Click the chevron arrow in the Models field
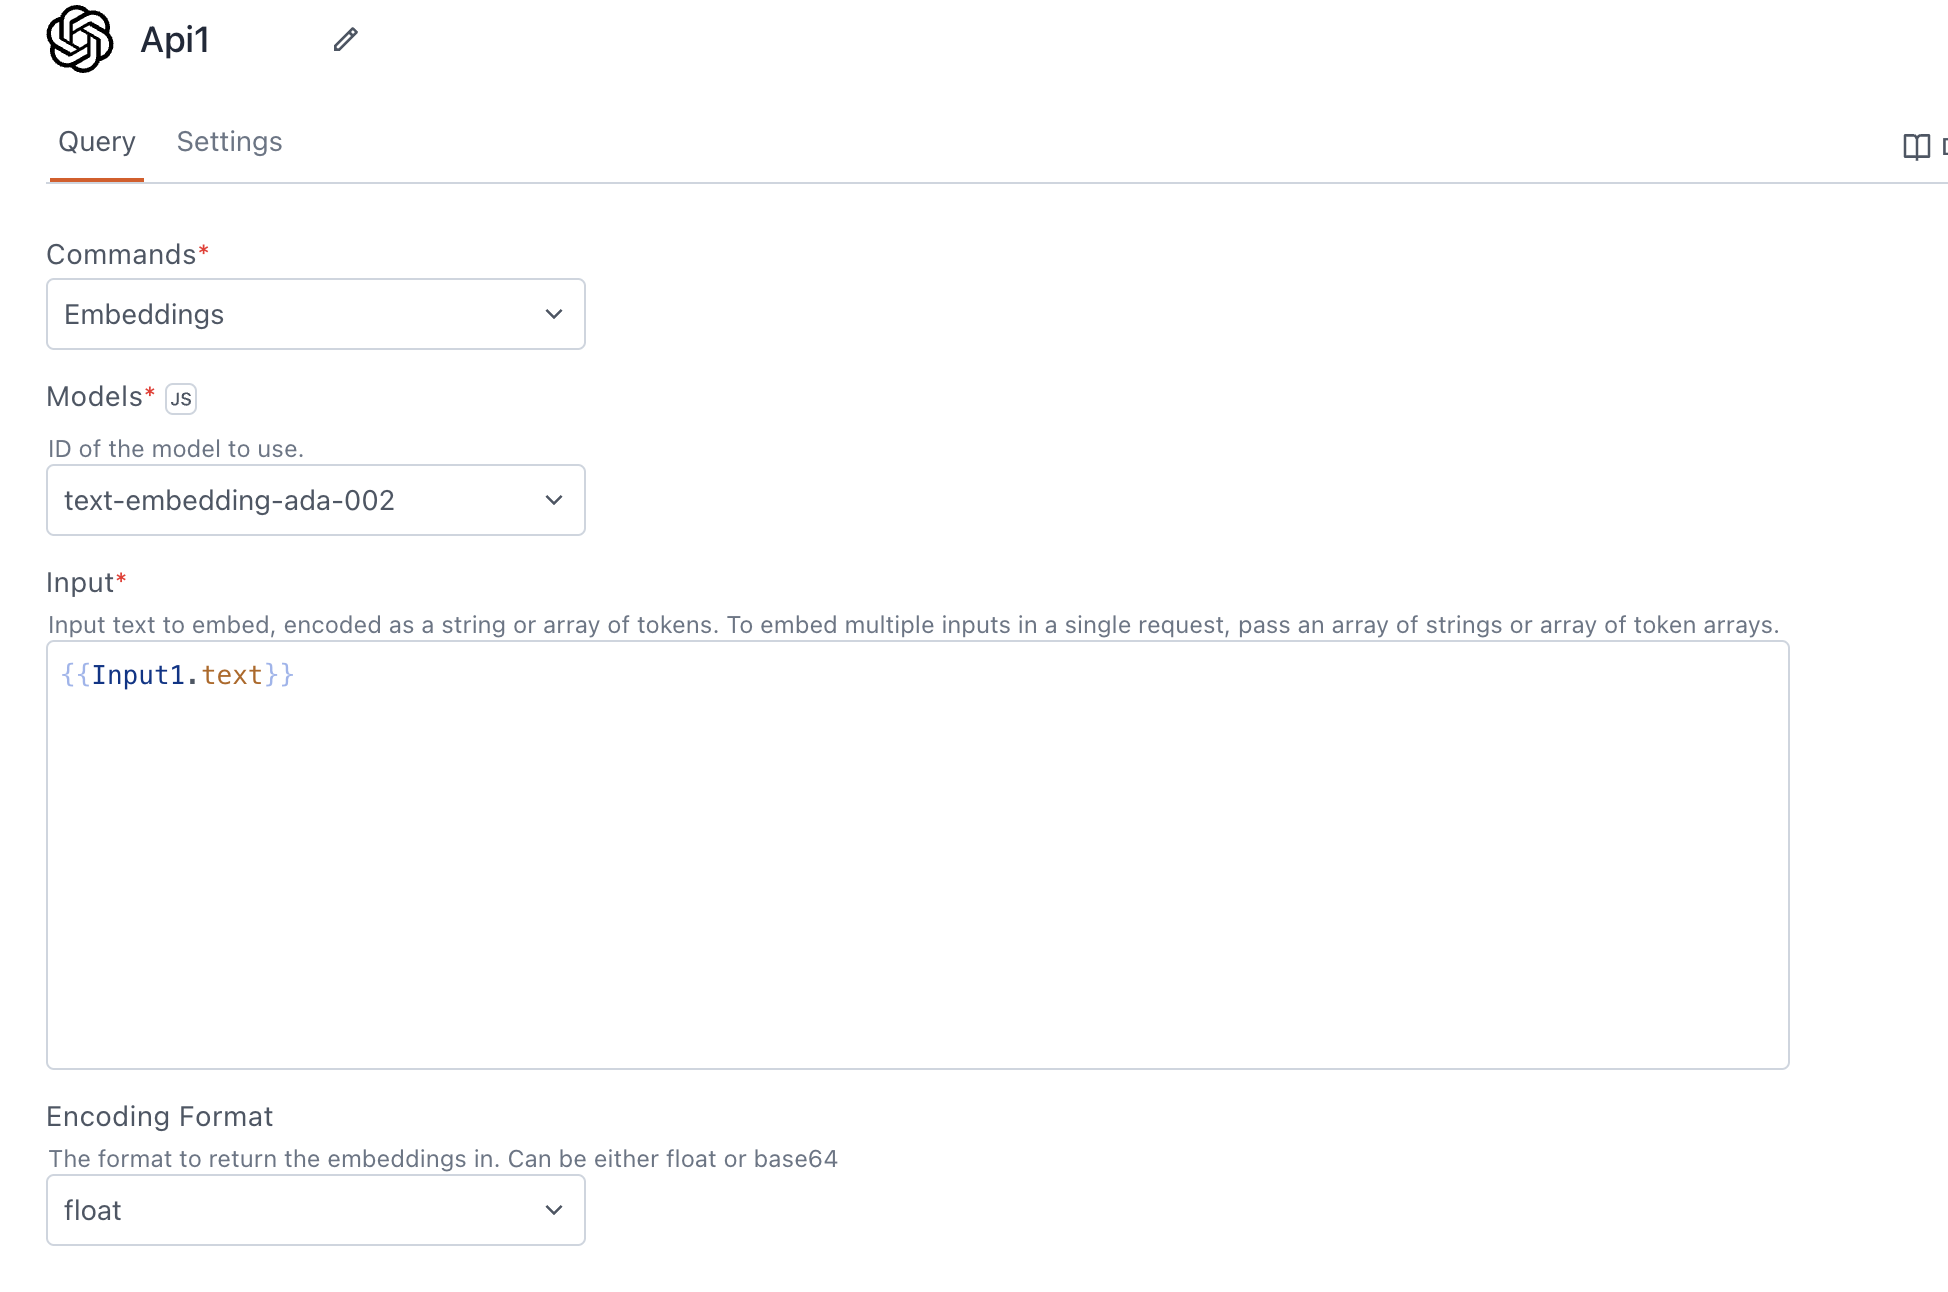1948x1292 pixels. coord(554,500)
